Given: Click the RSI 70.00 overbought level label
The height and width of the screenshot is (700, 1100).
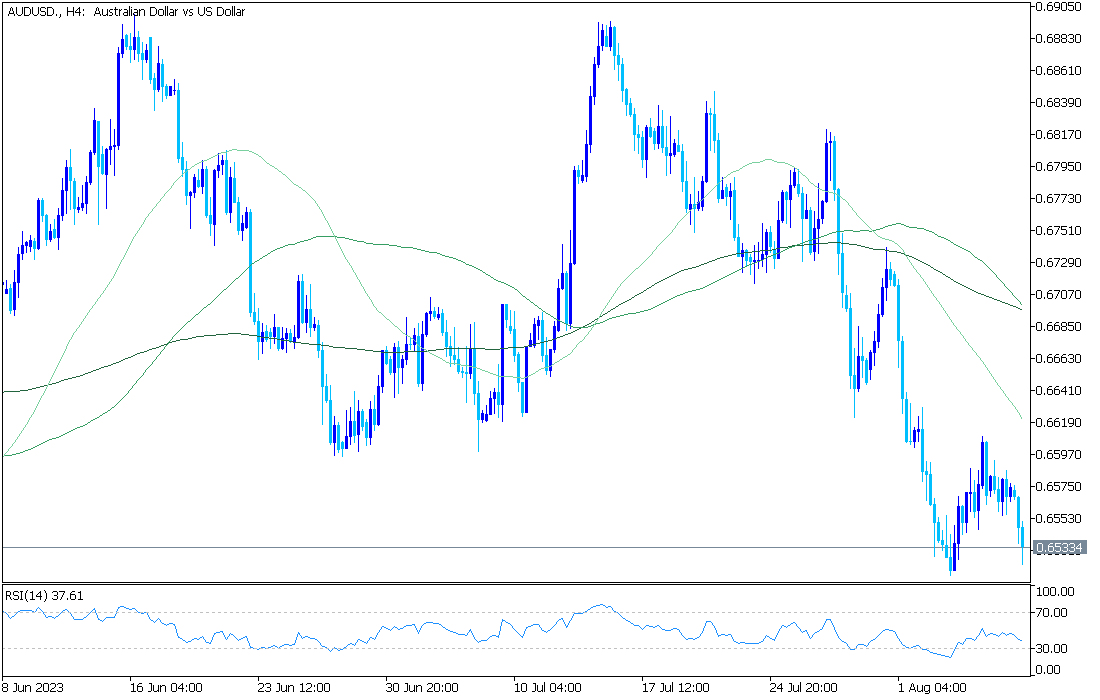Looking at the screenshot, I should click(1052, 613).
